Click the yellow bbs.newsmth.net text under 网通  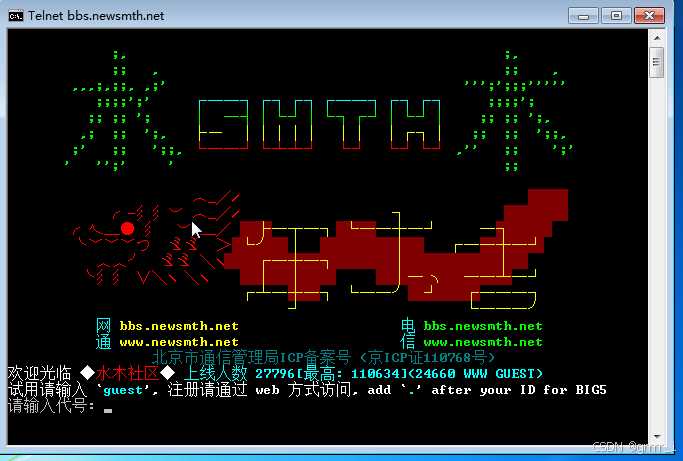pos(179,326)
